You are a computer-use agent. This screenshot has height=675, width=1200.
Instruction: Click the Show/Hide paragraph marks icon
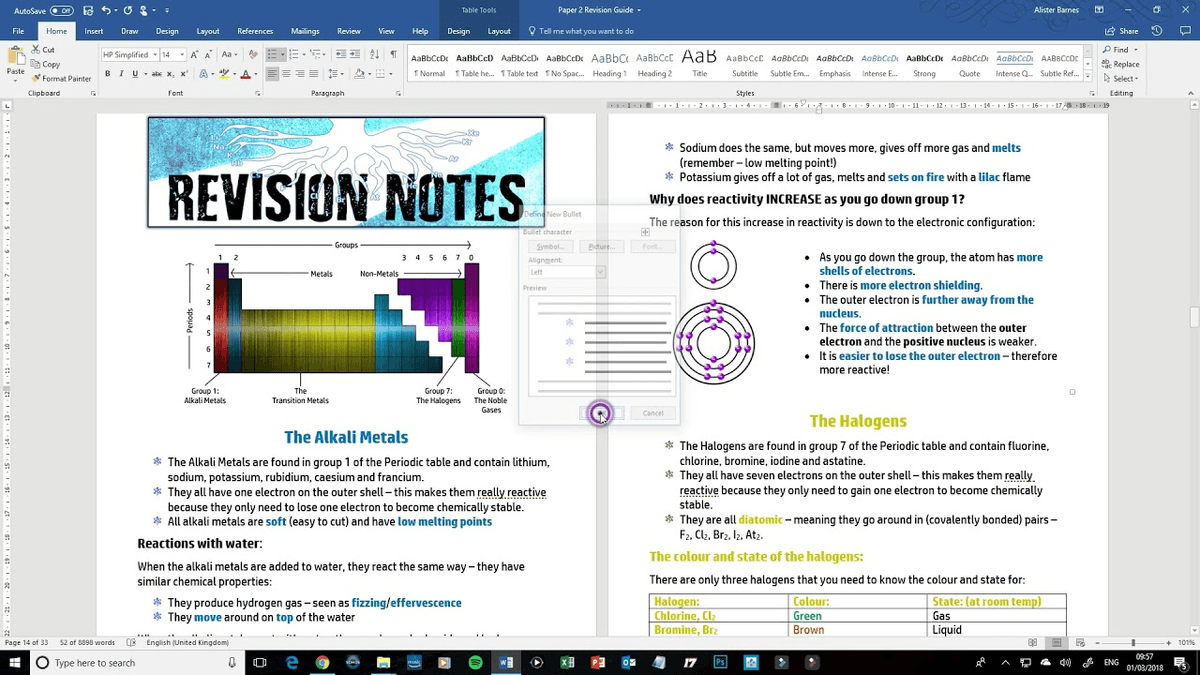point(393,55)
